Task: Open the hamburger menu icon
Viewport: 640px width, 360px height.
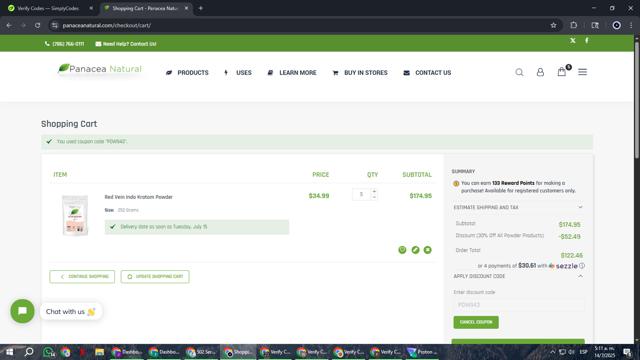Action: pos(582,72)
